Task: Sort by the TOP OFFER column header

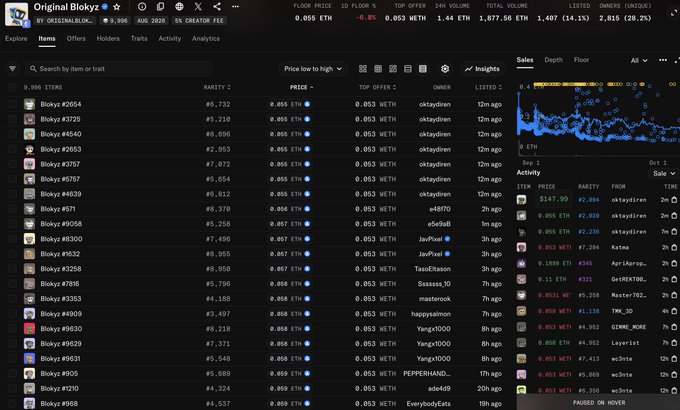Action: (377, 87)
